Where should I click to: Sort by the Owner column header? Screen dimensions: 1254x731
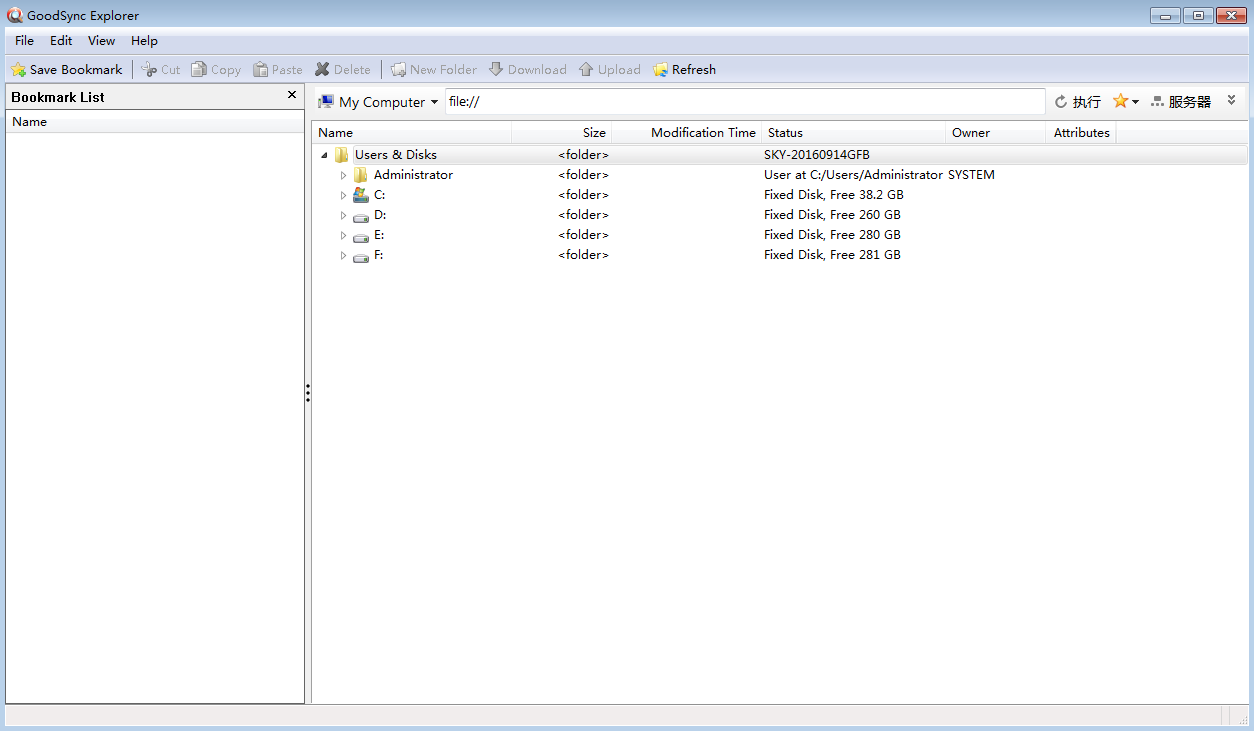(996, 133)
